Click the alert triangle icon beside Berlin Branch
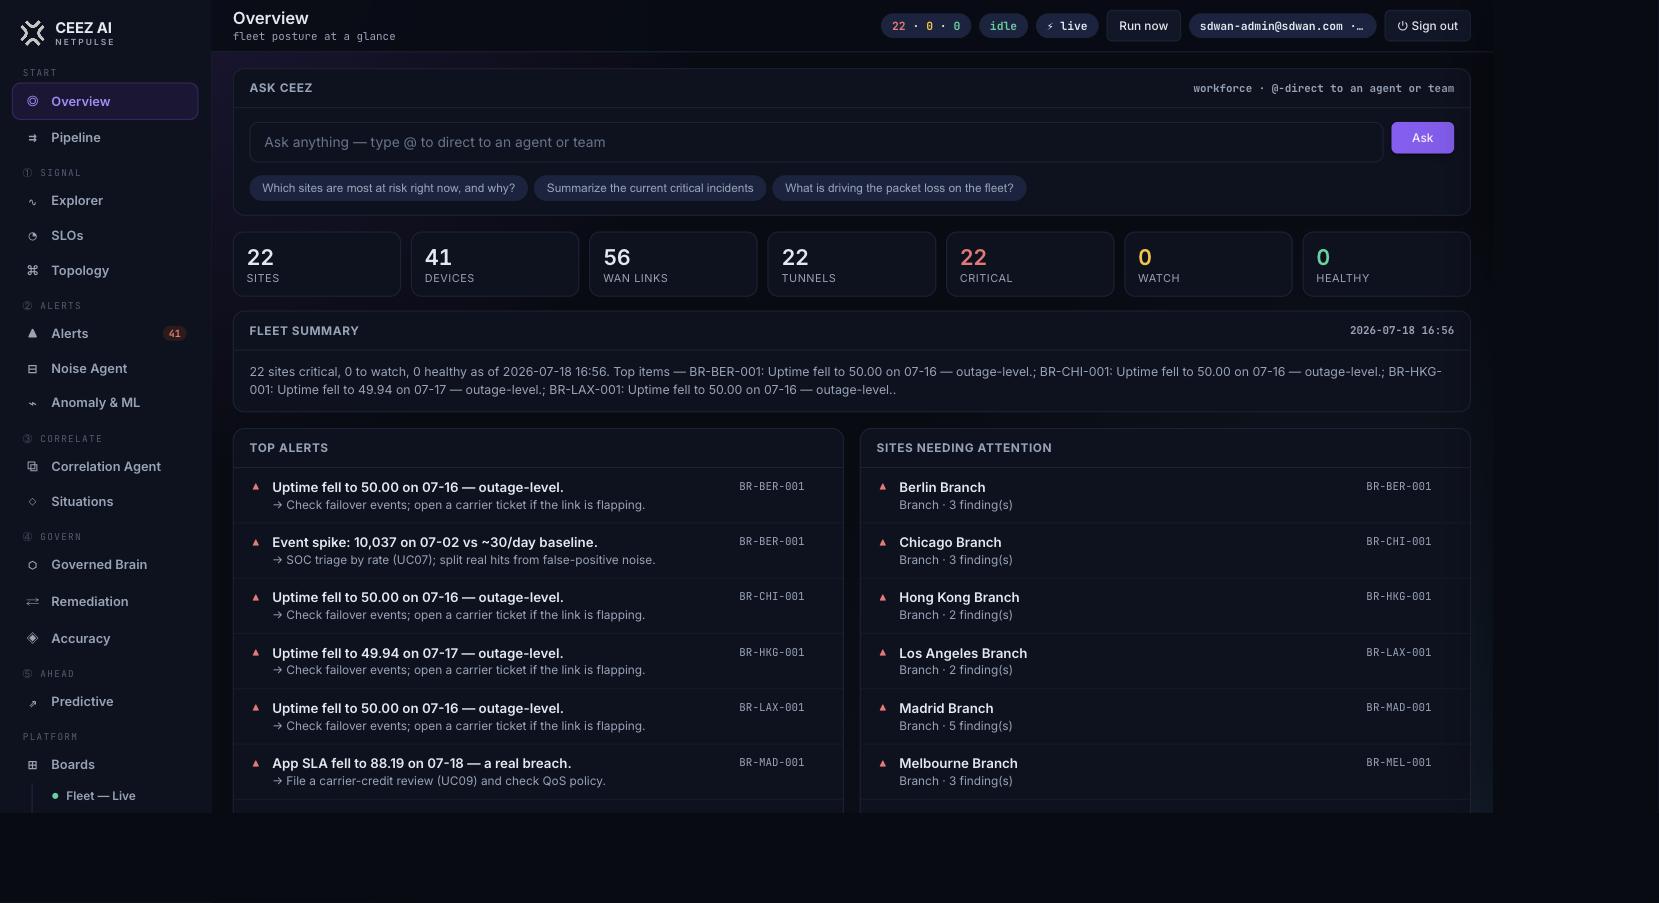This screenshot has height=903, width=1659. click(x=882, y=487)
